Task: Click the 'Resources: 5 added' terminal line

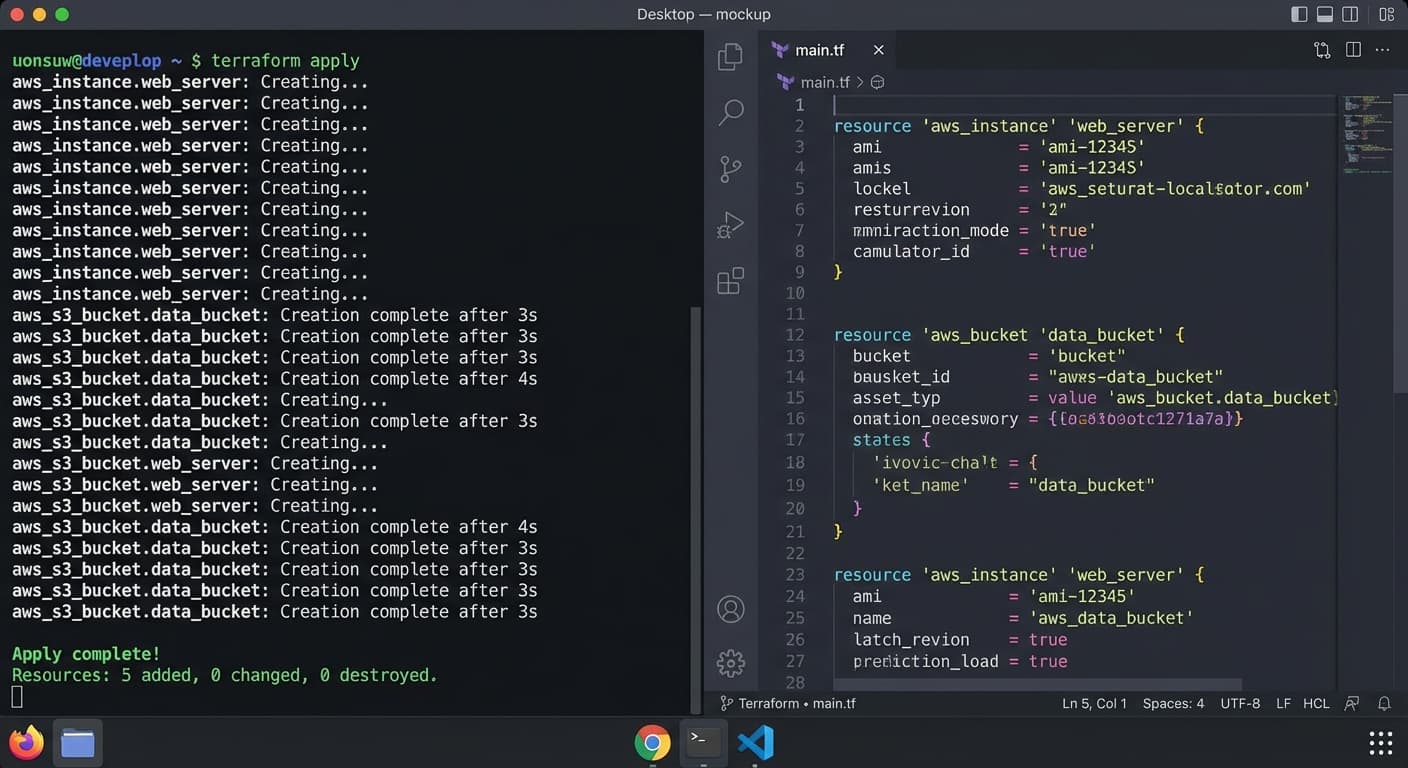Action: (225, 675)
